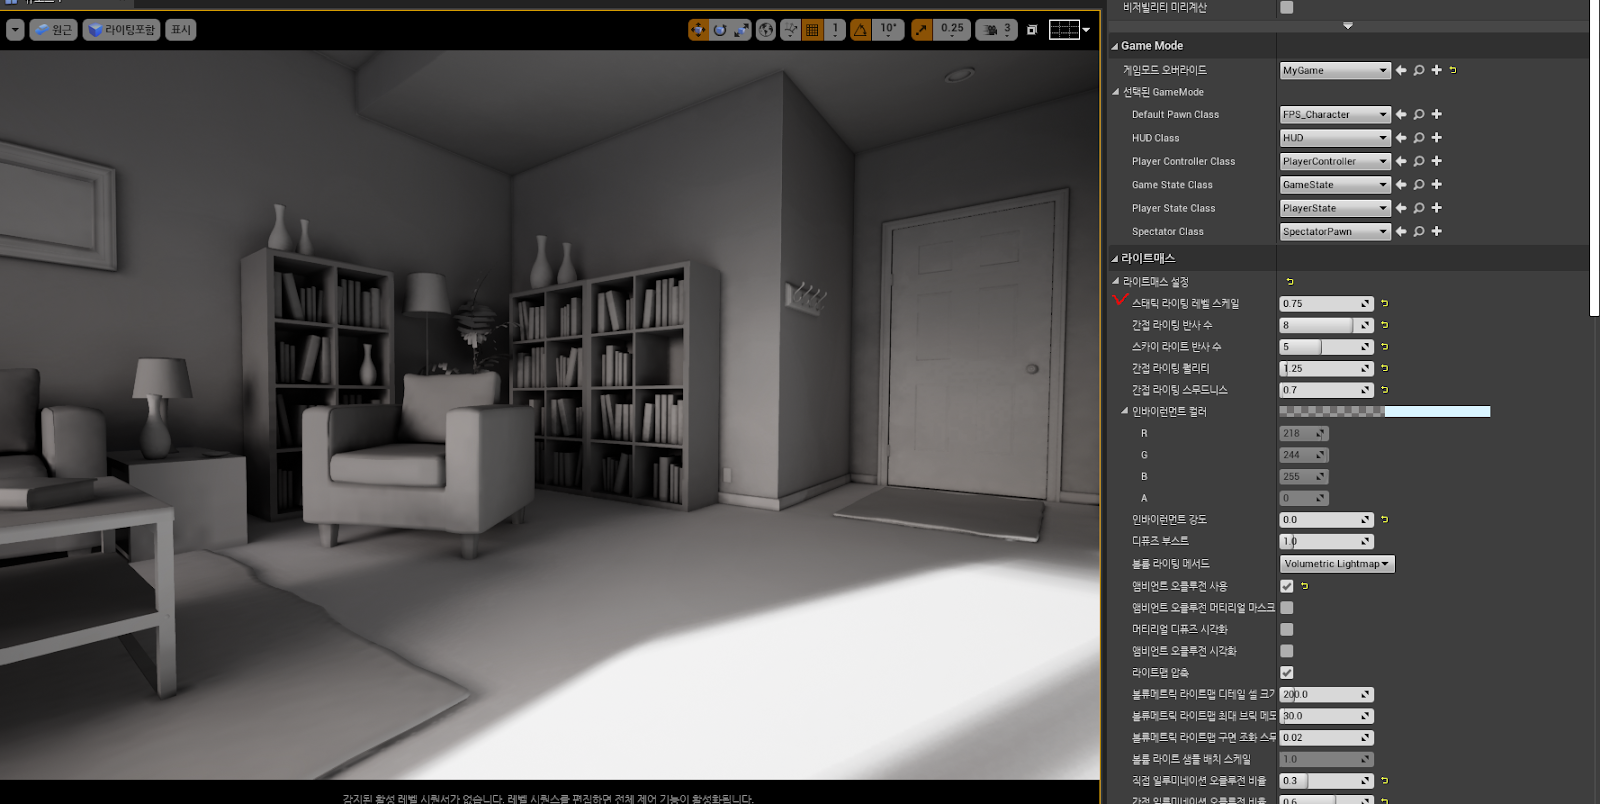The image size is (1600, 804).
Task: Create new GameMode plus icon for MyGame
Action: click(1437, 70)
